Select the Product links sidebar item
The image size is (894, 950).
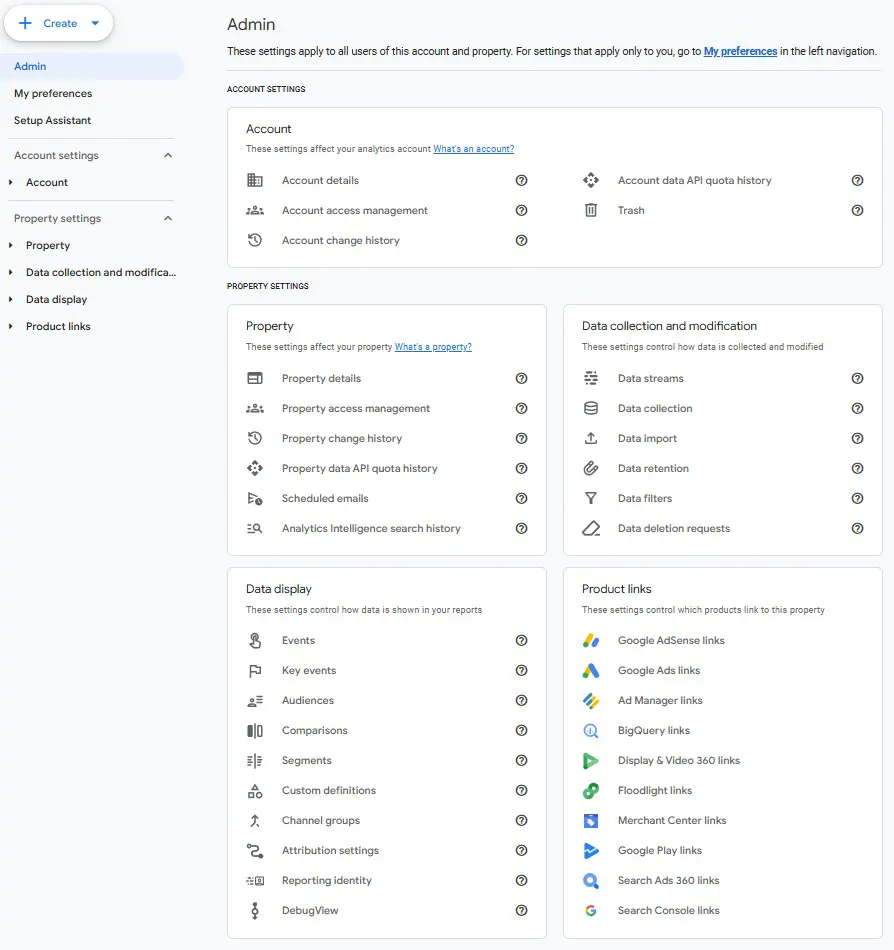pos(58,327)
